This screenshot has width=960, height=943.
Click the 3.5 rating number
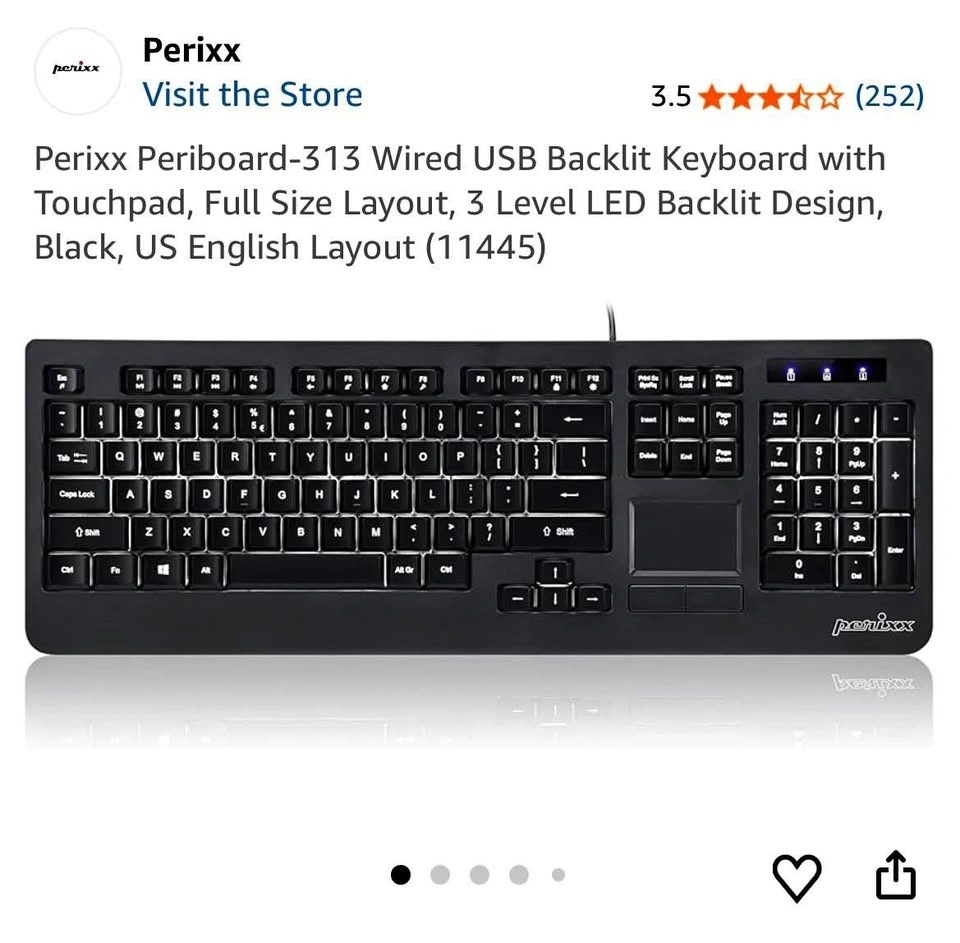(670, 97)
